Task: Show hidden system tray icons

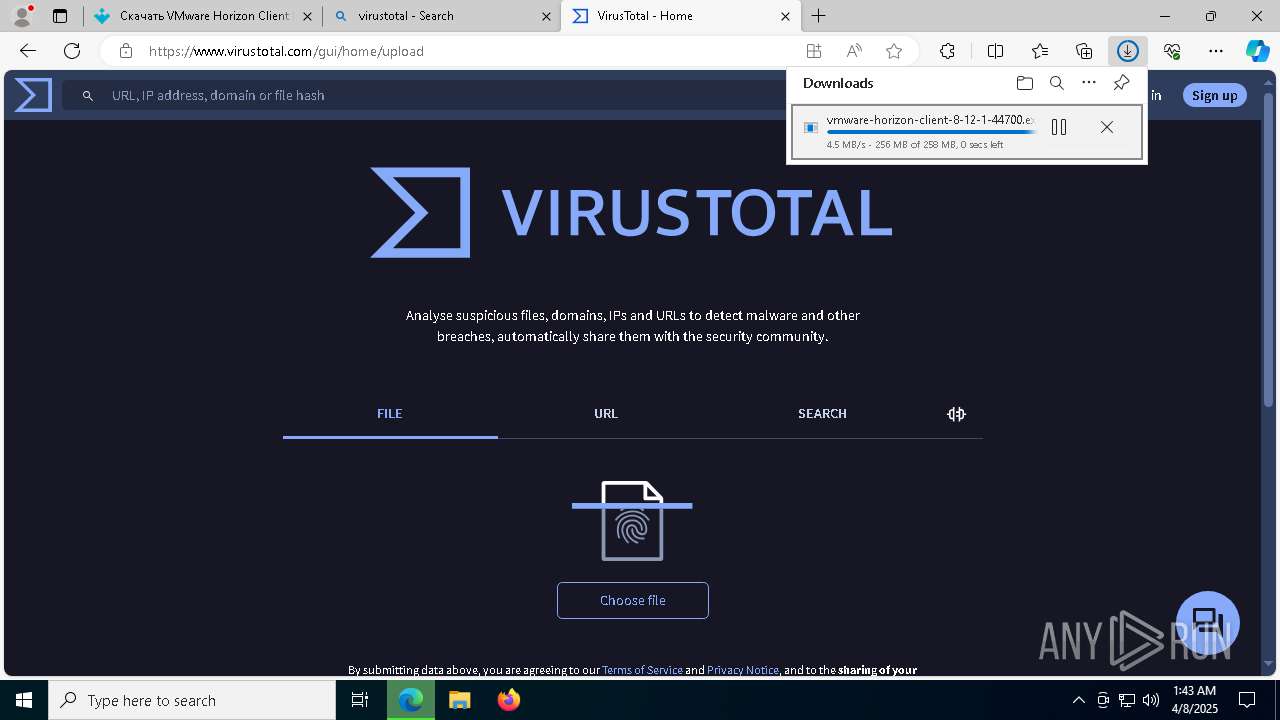Action: pyautogui.click(x=1078, y=700)
